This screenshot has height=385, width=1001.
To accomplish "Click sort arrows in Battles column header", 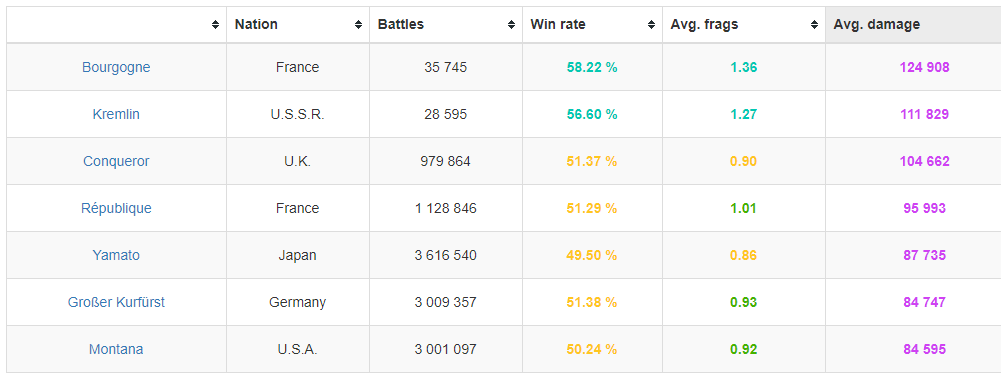I will (x=511, y=25).
